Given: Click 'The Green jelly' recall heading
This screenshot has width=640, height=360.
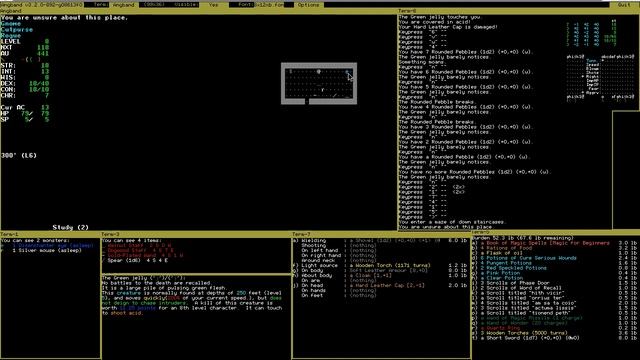Looking at the screenshot, I should [144, 278].
